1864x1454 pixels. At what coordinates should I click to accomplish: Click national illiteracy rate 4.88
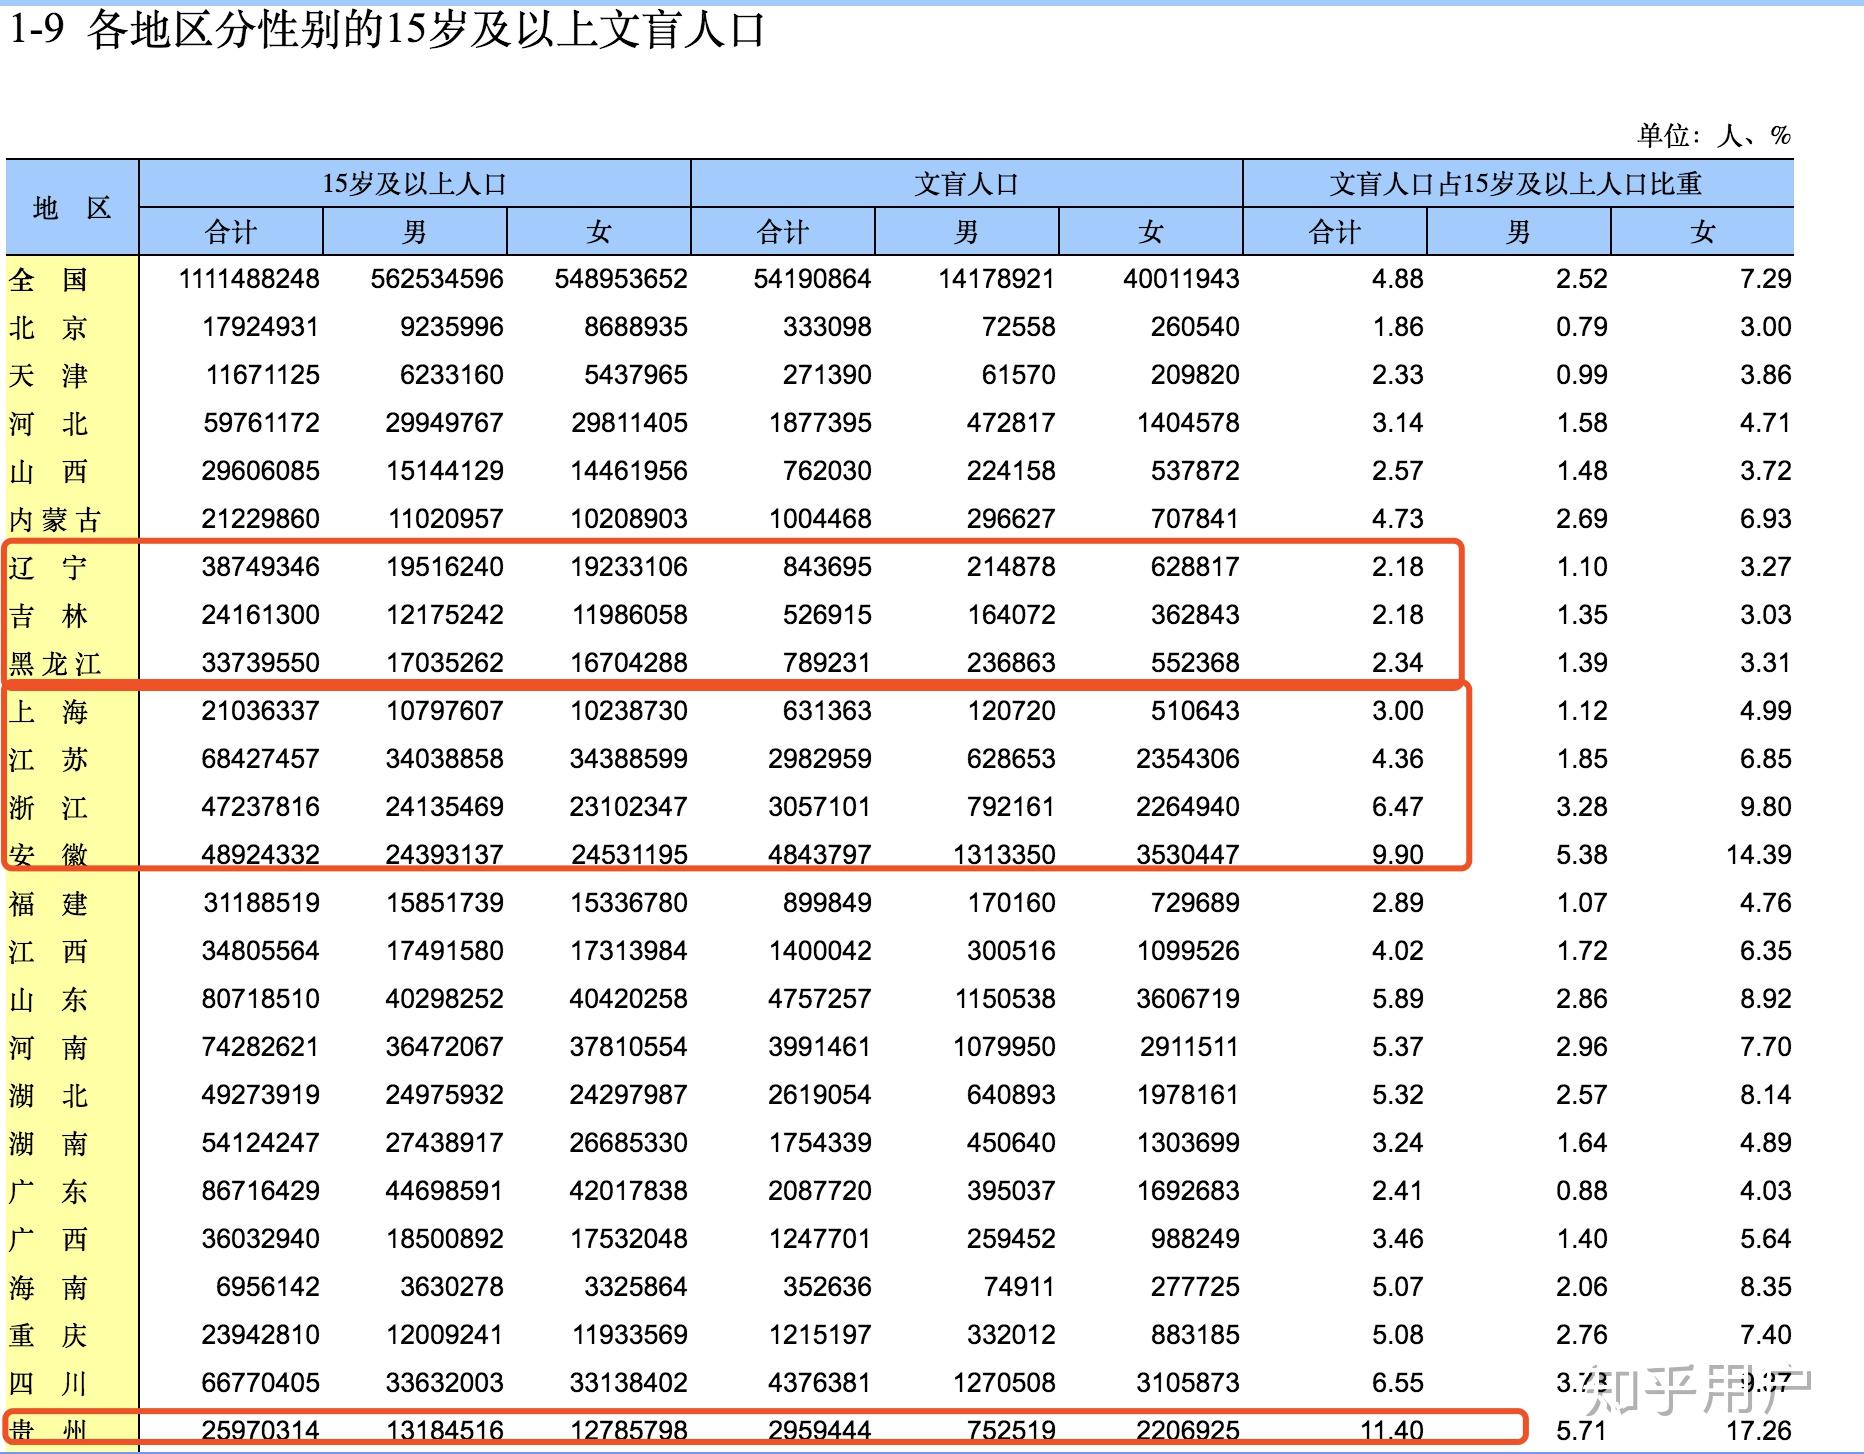click(1397, 279)
